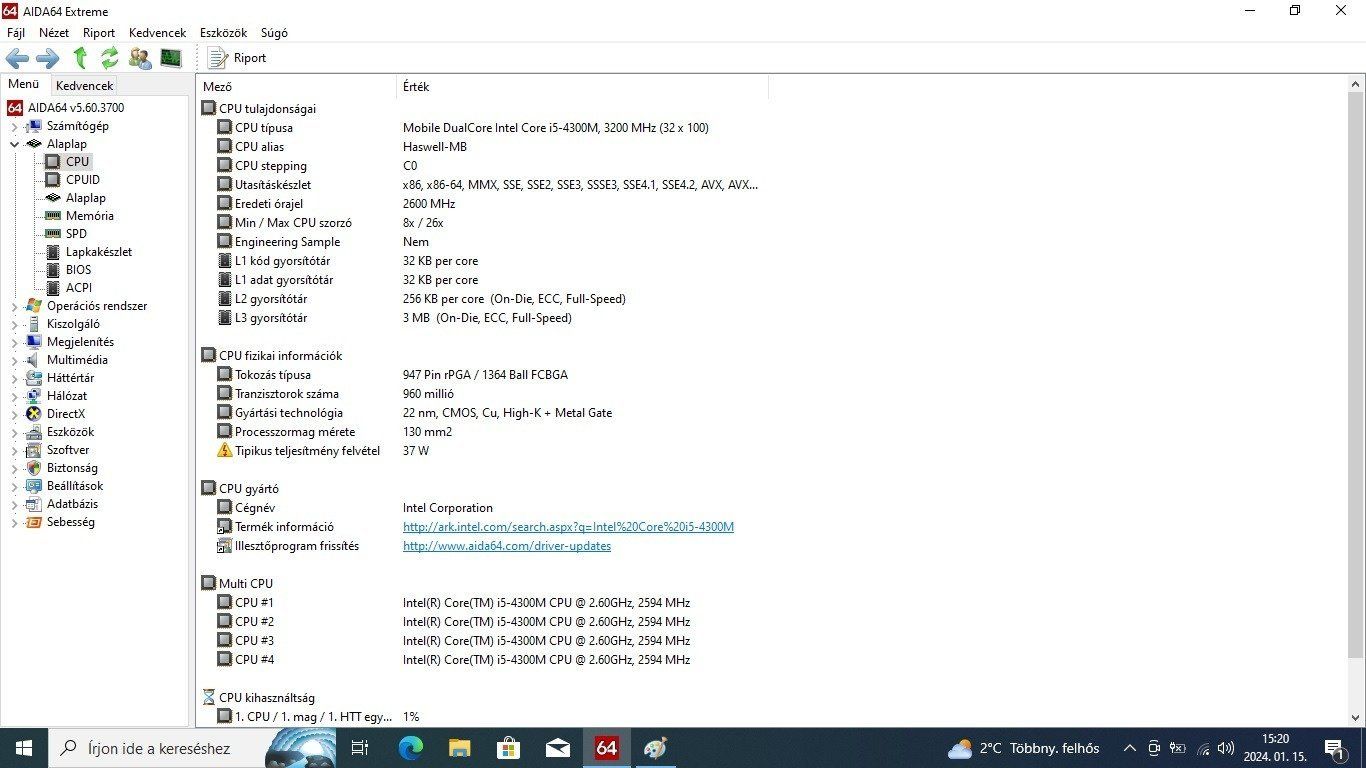Click the warning icon beside Tipikus teljesítmény felvétel
Image resolution: width=1366 pixels, height=768 pixels.
coord(225,451)
